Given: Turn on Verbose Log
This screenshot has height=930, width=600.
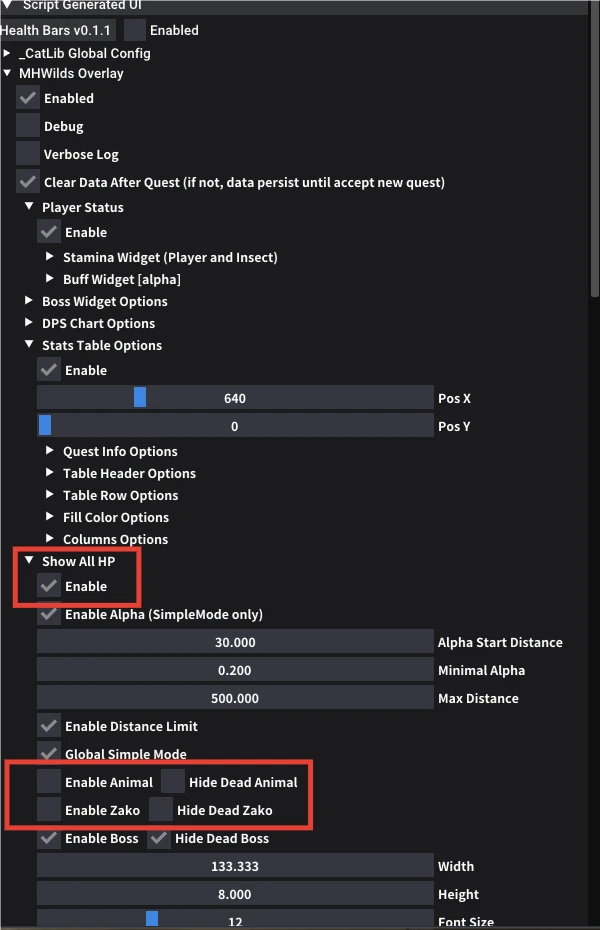Looking at the screenshot, I should point(28,155).
